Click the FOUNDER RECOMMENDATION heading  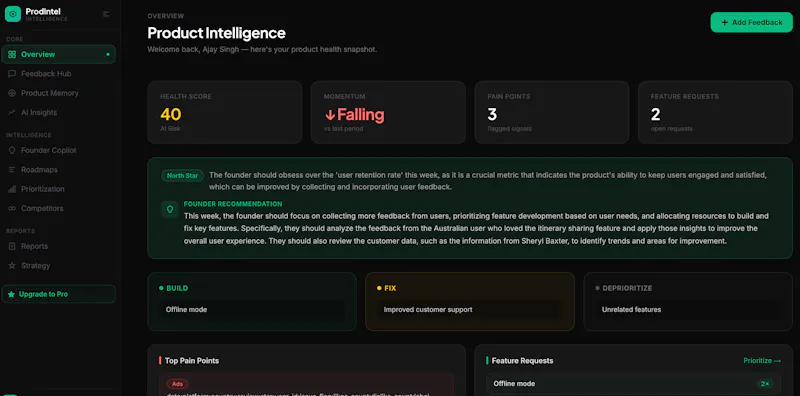click(x=233, y=204)
